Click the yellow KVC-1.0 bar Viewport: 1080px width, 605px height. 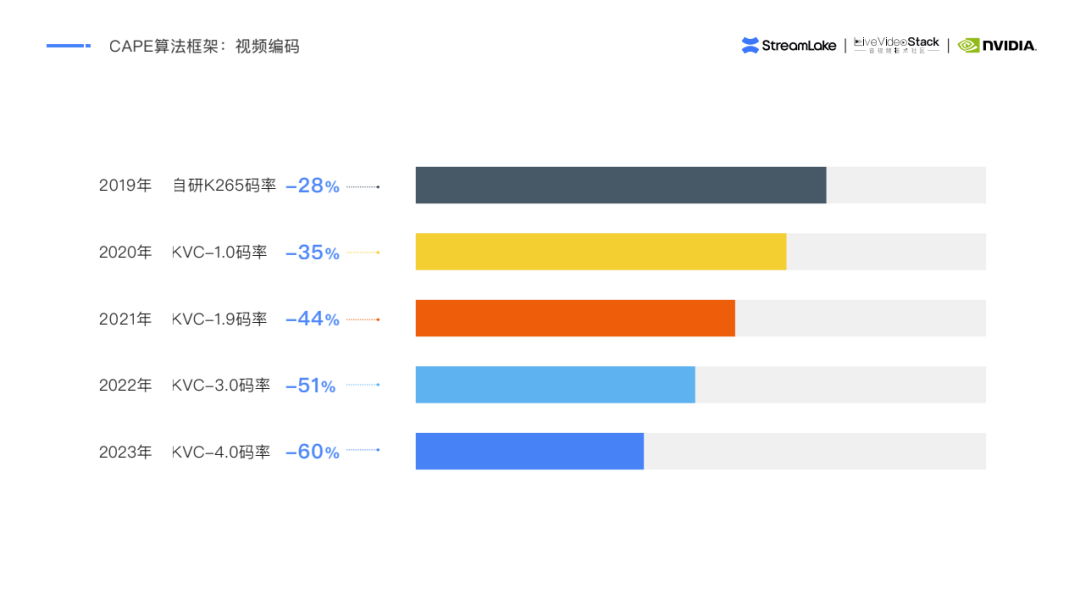click(600, 252)
